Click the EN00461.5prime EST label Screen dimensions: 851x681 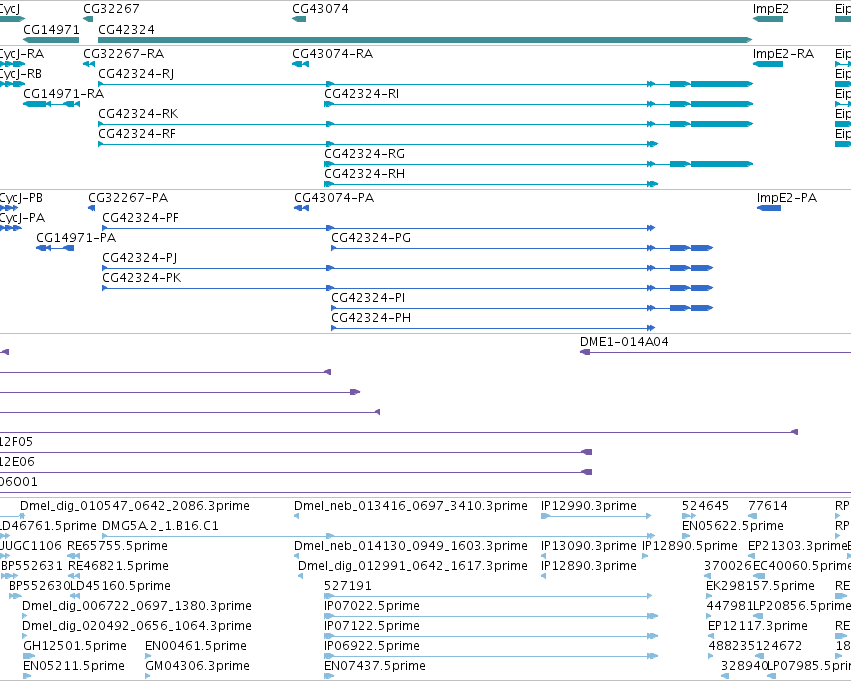196,647
